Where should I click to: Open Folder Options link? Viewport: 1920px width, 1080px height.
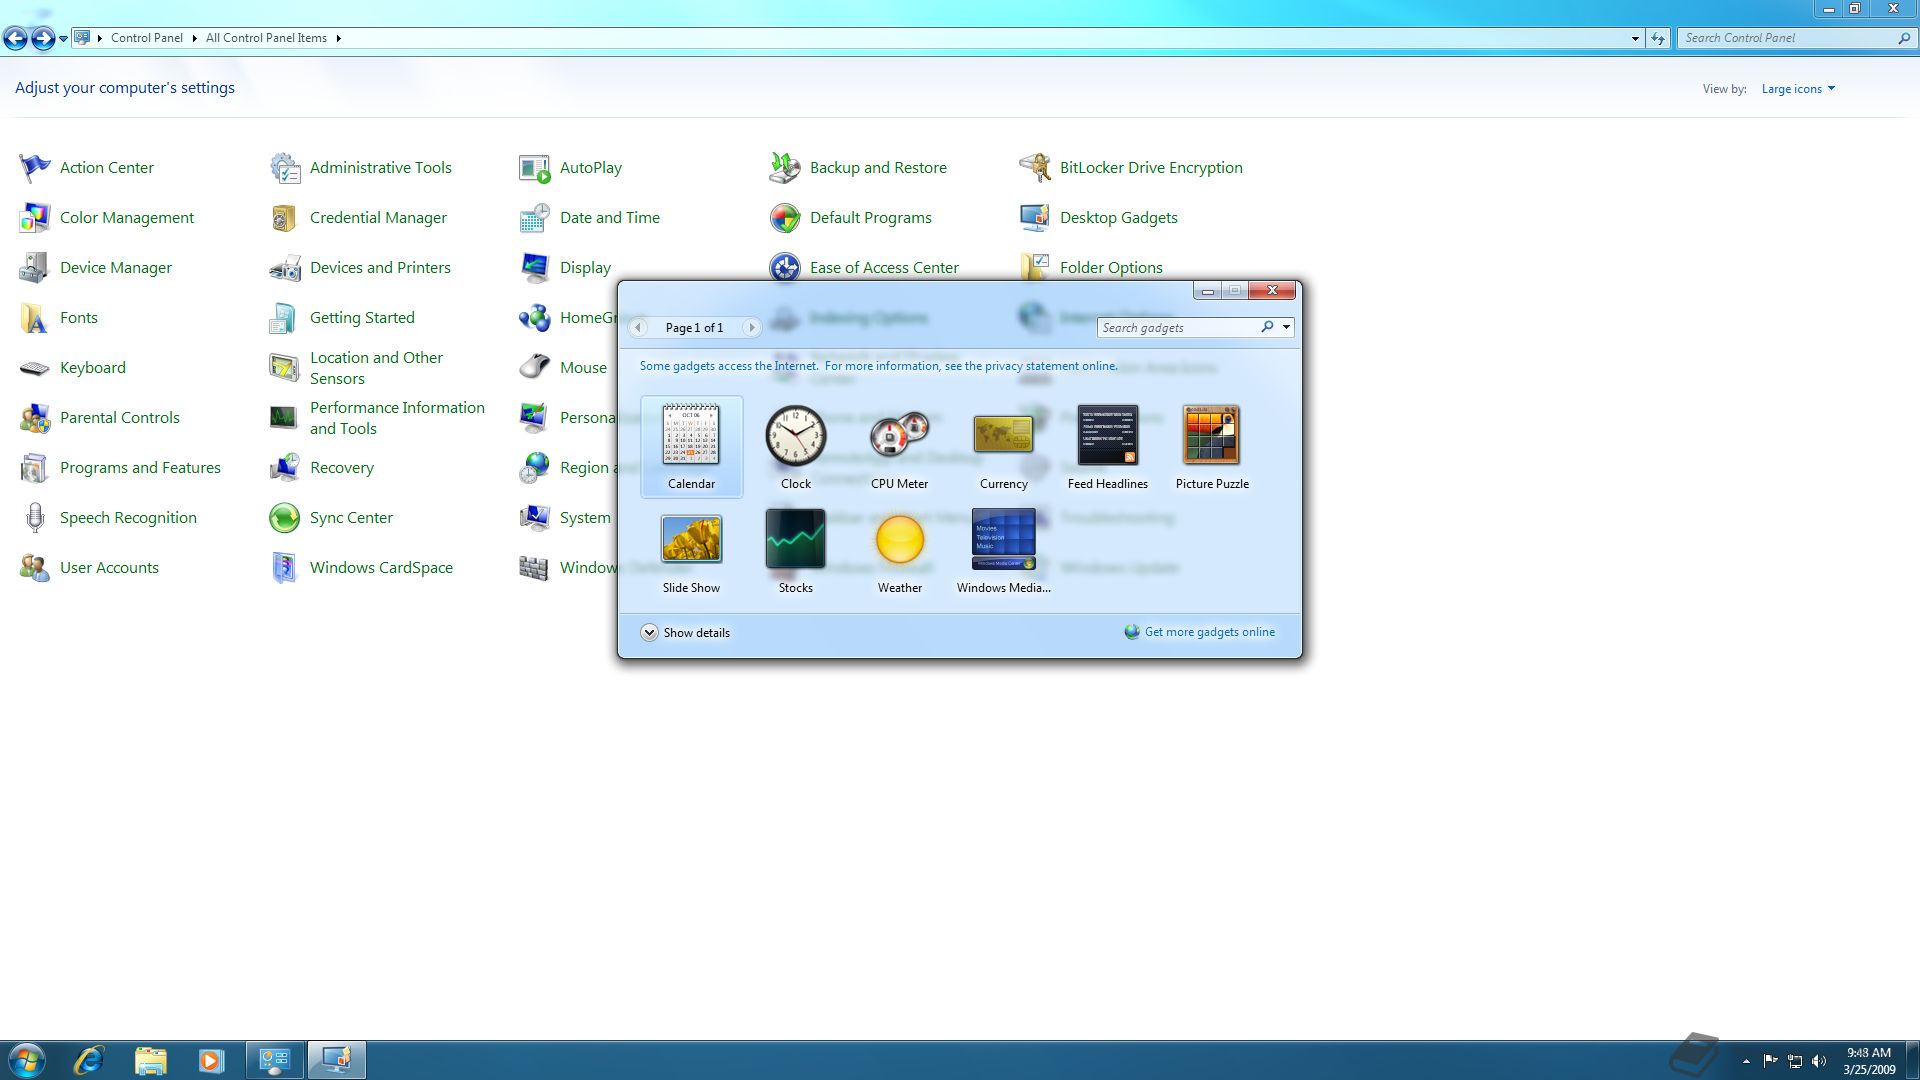tap(1111, 268)
